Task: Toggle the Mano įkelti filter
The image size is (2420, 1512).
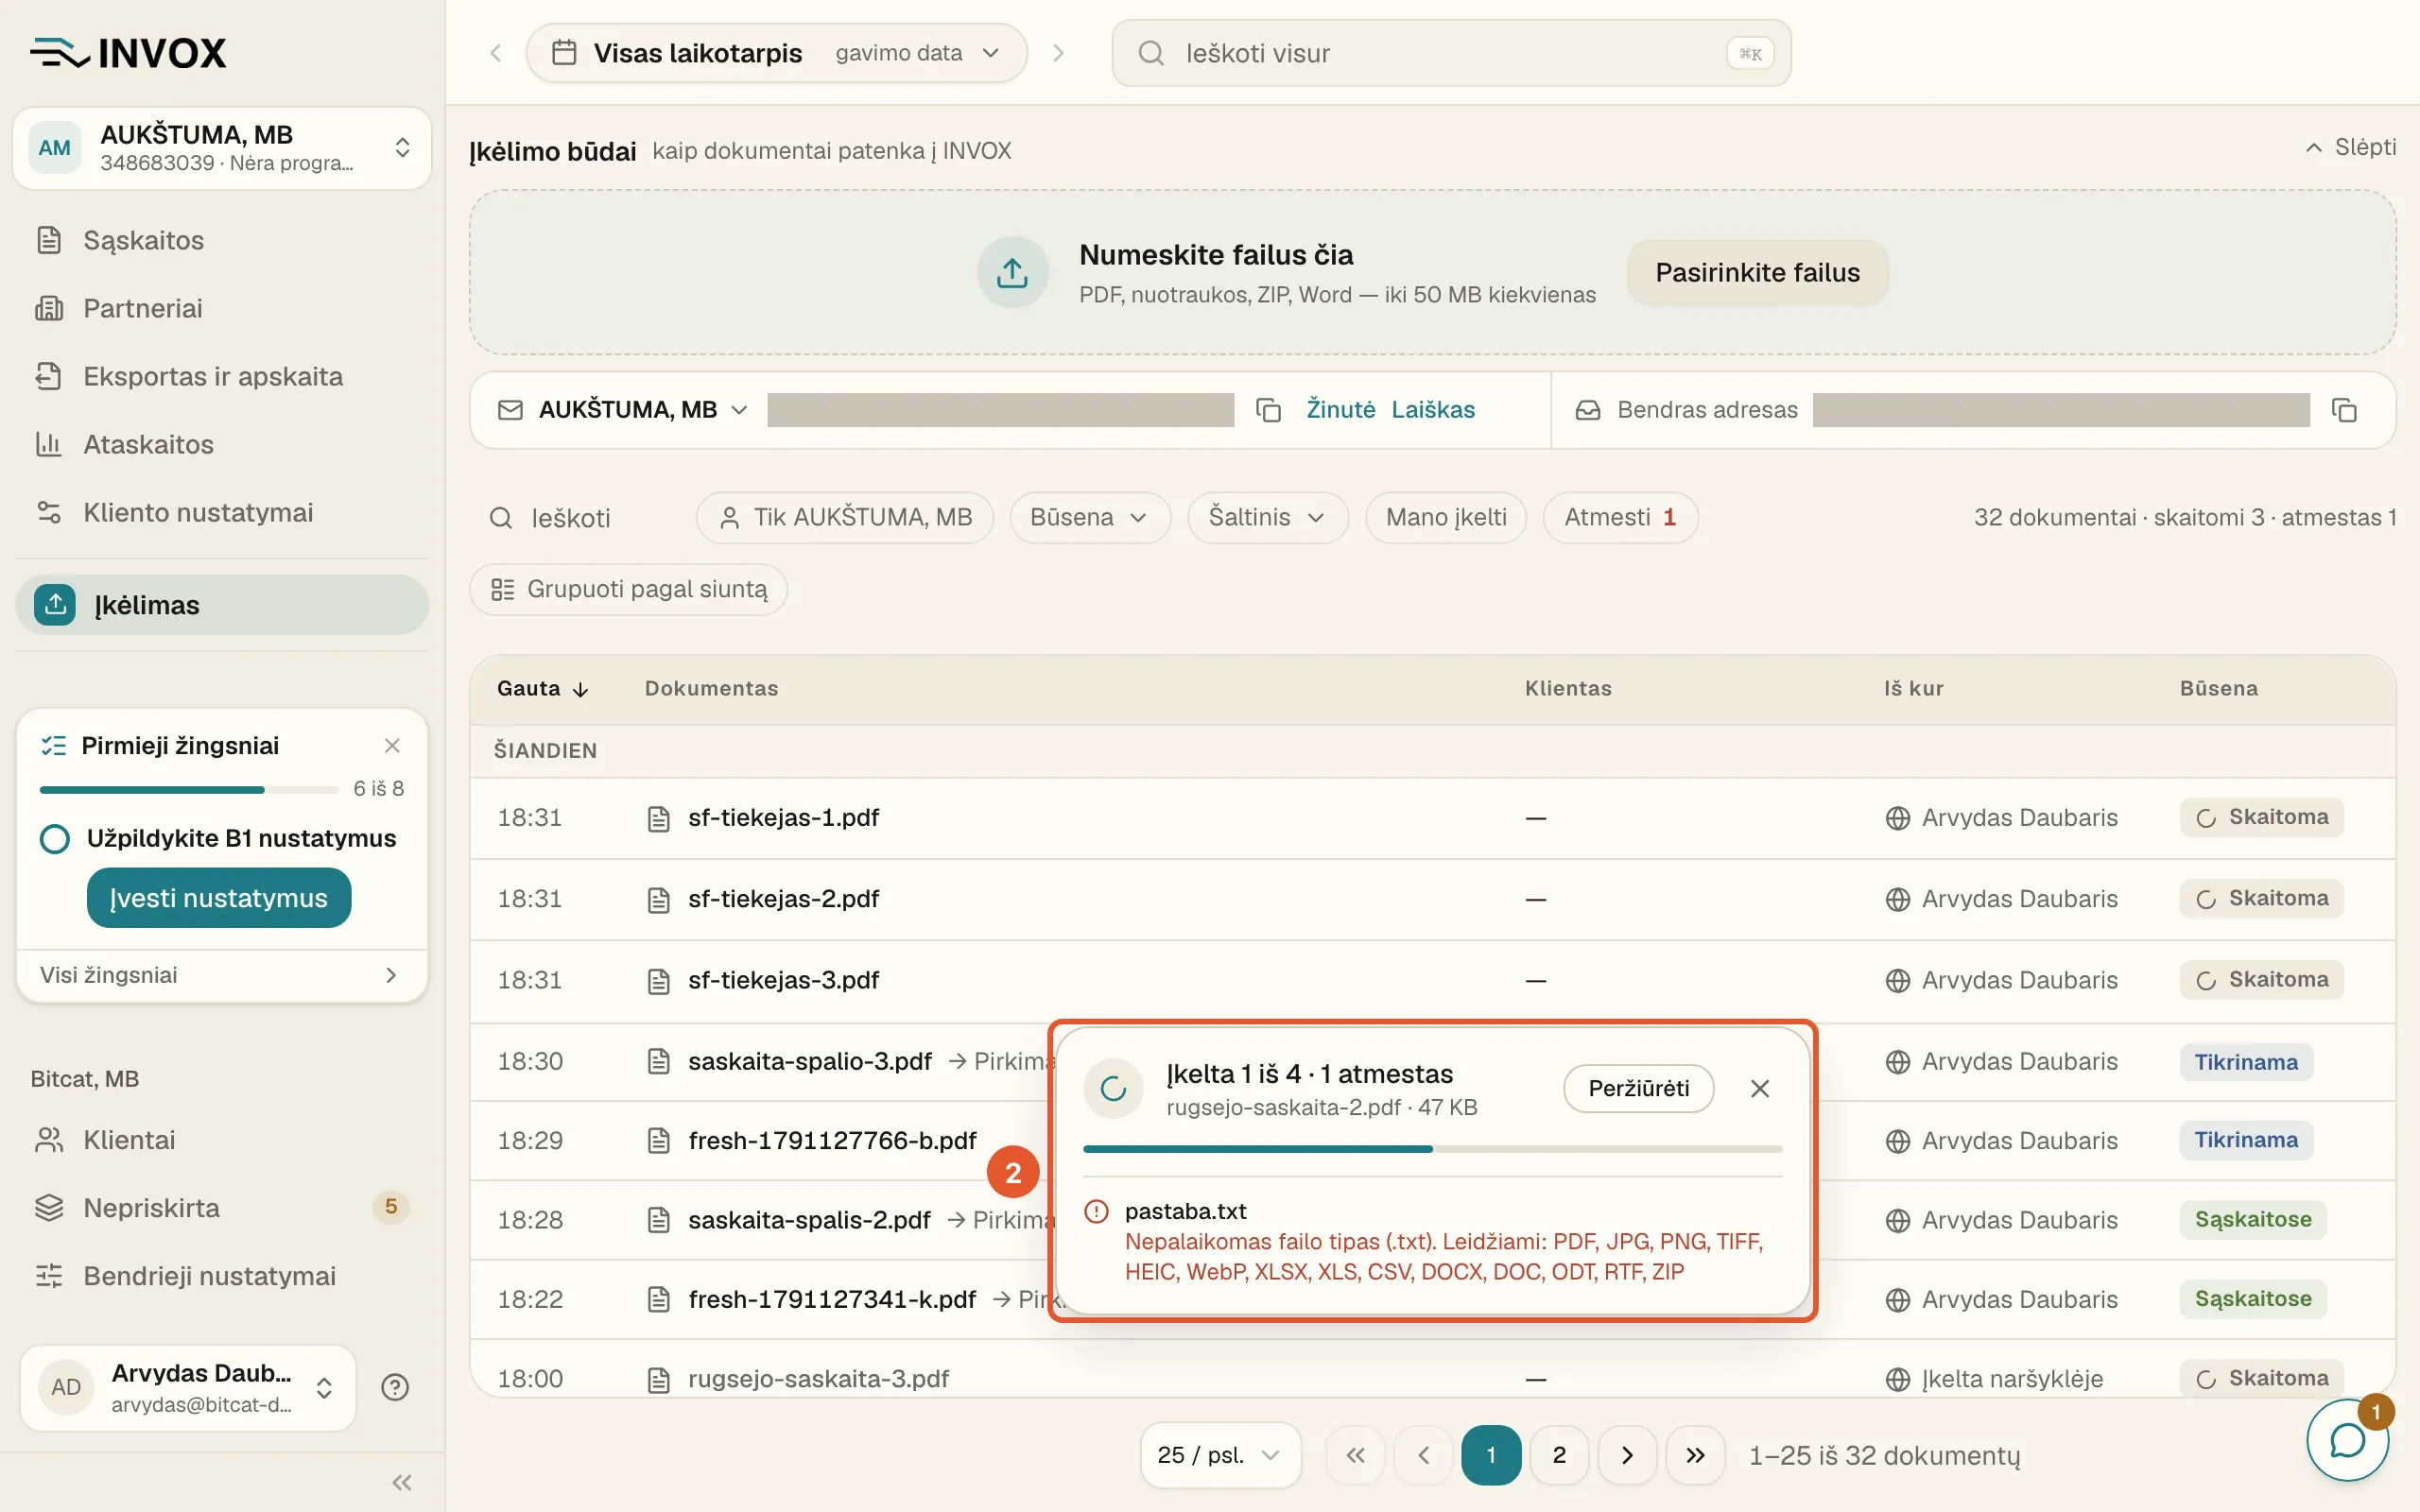Action: click(1446, 517)
